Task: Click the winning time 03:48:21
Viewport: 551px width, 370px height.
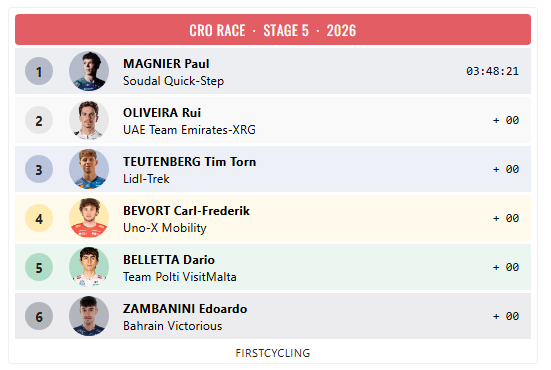Action: 492,71
